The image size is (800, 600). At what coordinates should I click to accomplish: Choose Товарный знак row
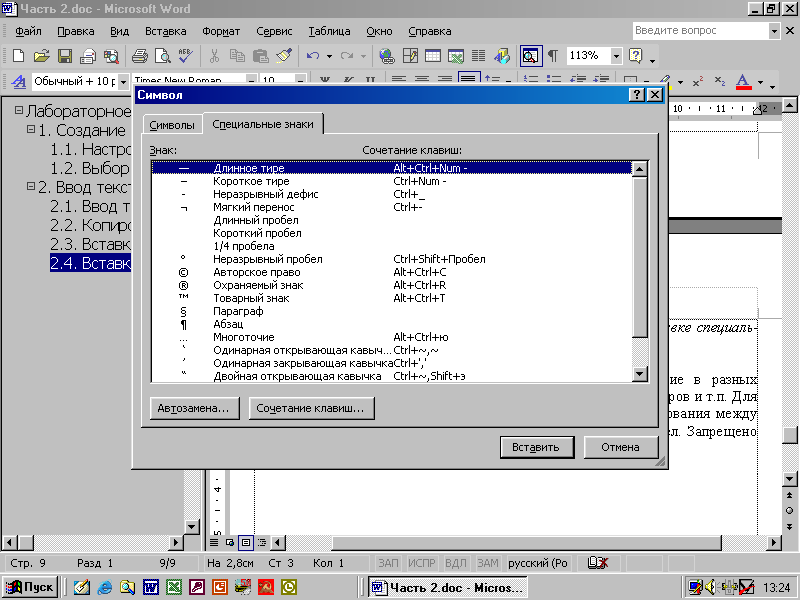coord(391,298)
